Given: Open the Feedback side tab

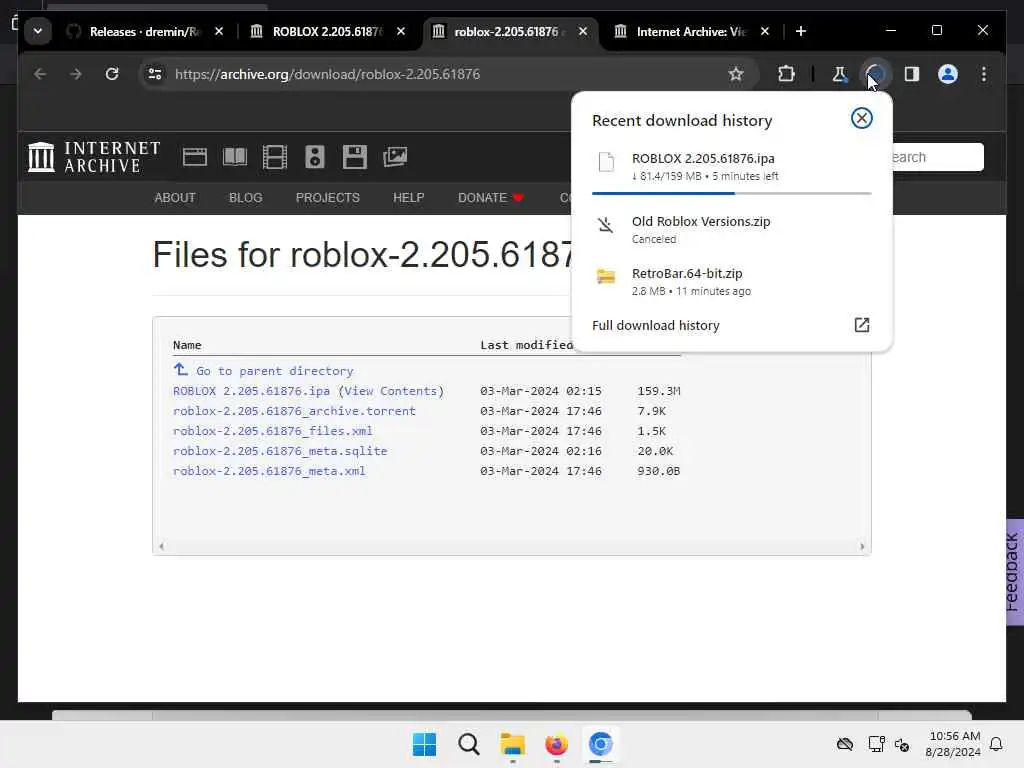Looking at the screenshot, I should click(x=1014, y=572).
